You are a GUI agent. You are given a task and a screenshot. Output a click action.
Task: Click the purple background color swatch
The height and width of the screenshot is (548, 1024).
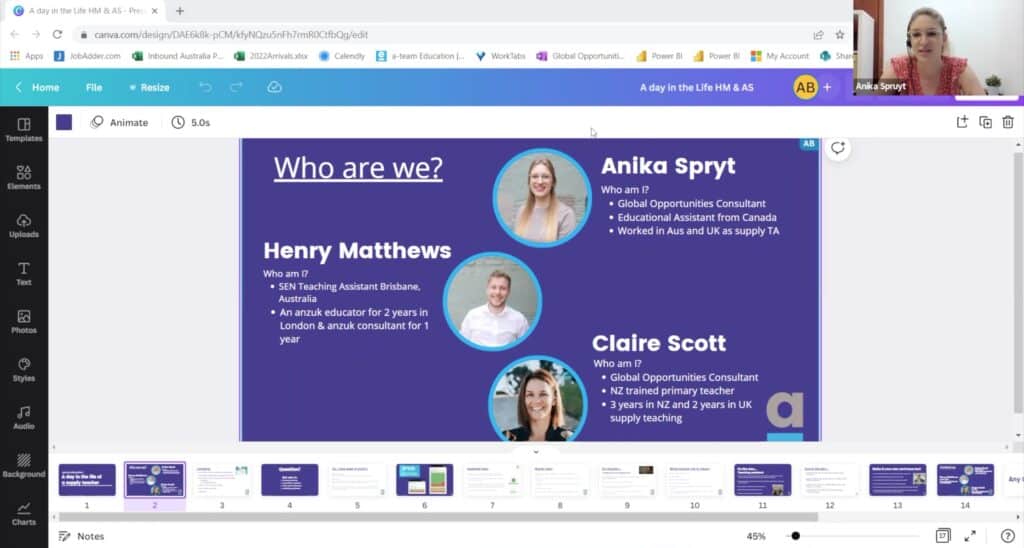[64, 122]
